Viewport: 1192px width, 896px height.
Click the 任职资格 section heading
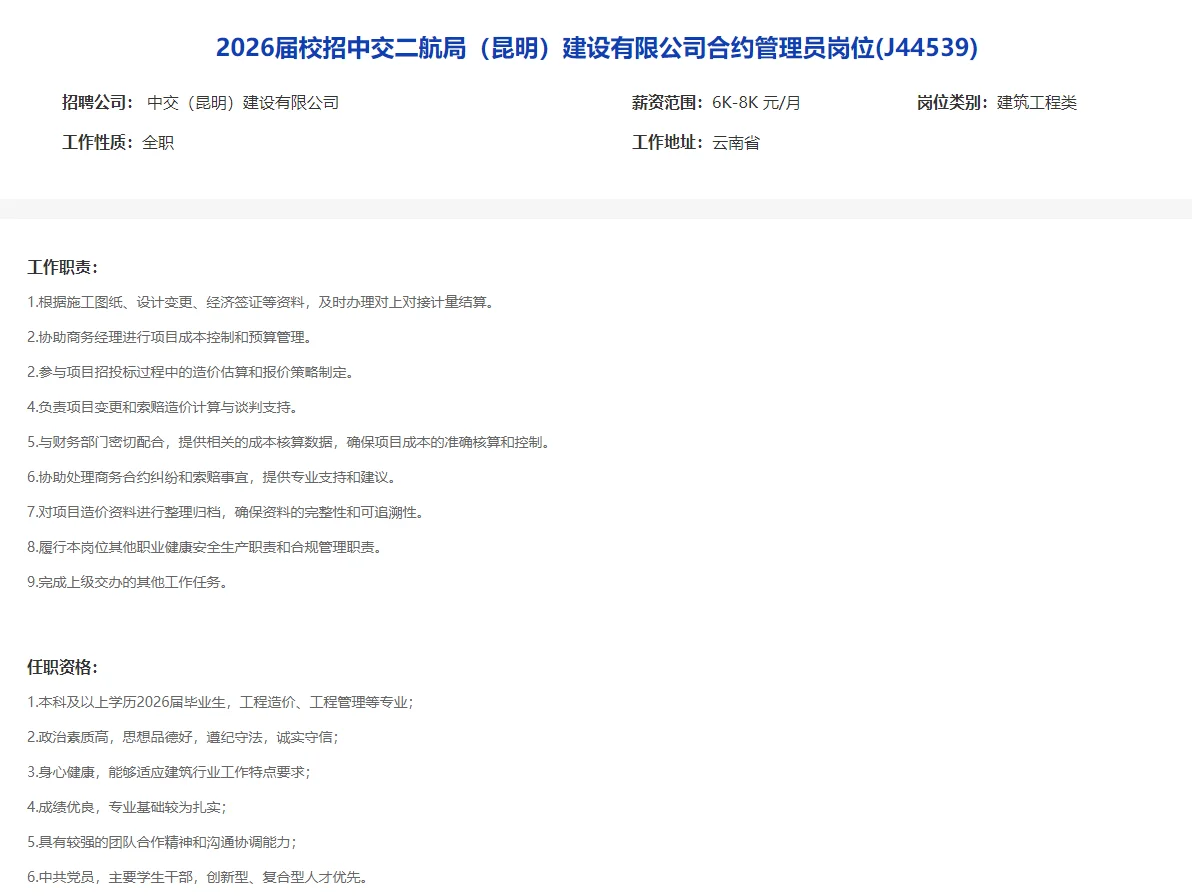pyautogui.click(x=63, y=667)
